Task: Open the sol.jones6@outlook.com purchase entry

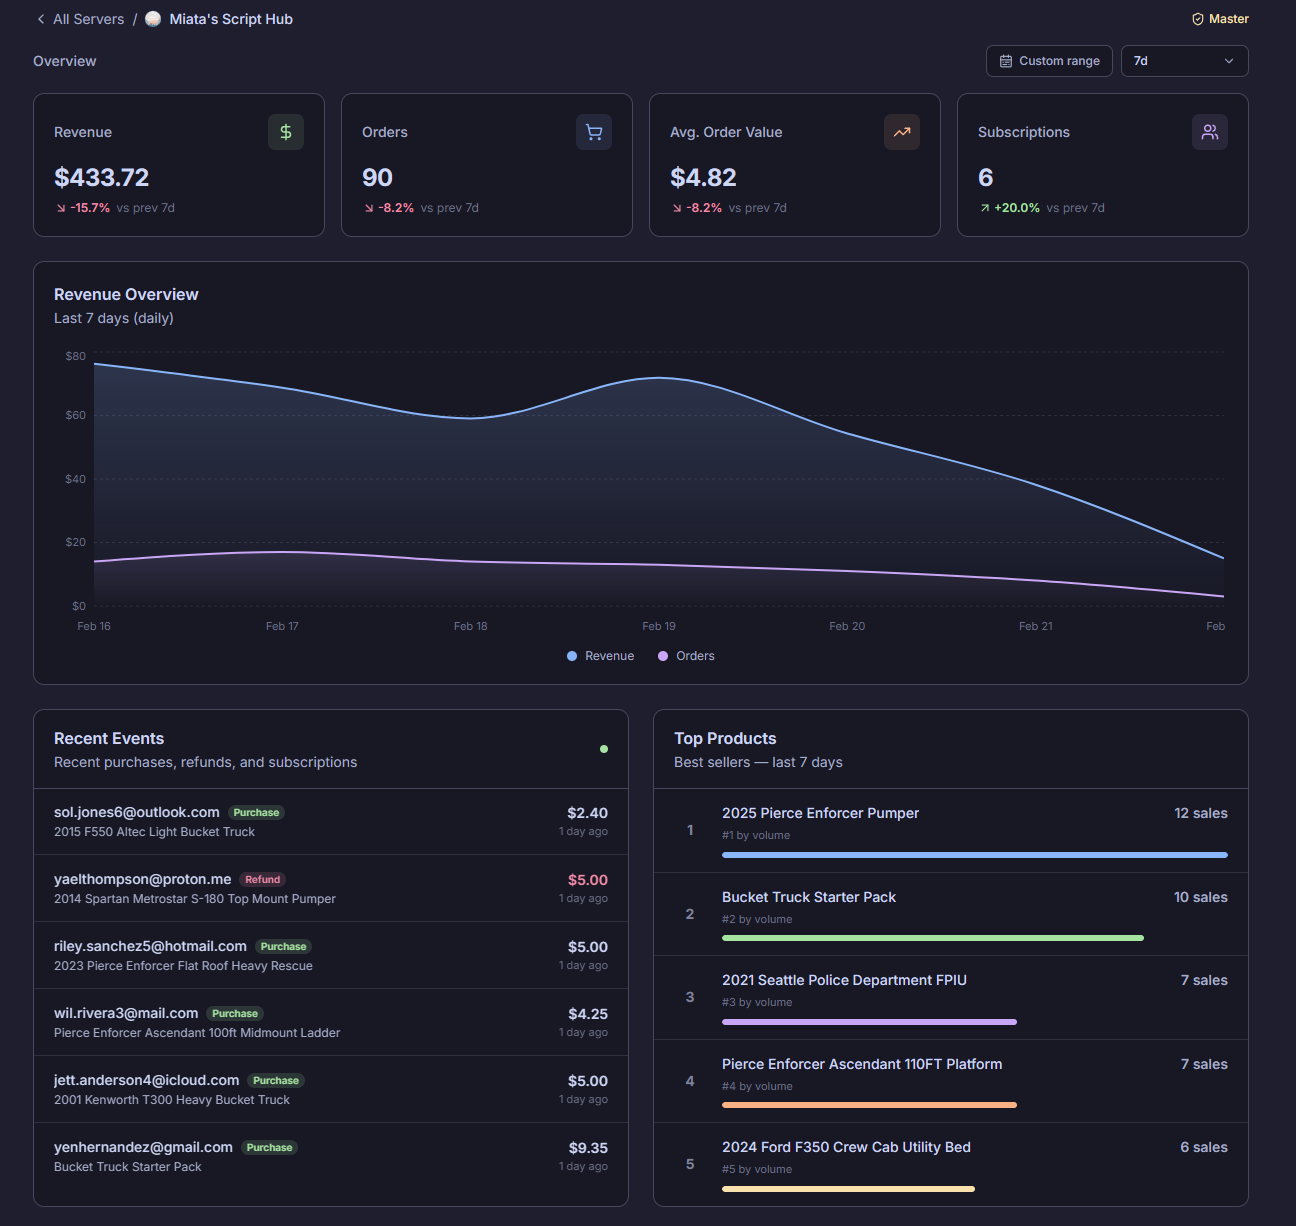Action: pyautogui.click(x=331, y=821)
